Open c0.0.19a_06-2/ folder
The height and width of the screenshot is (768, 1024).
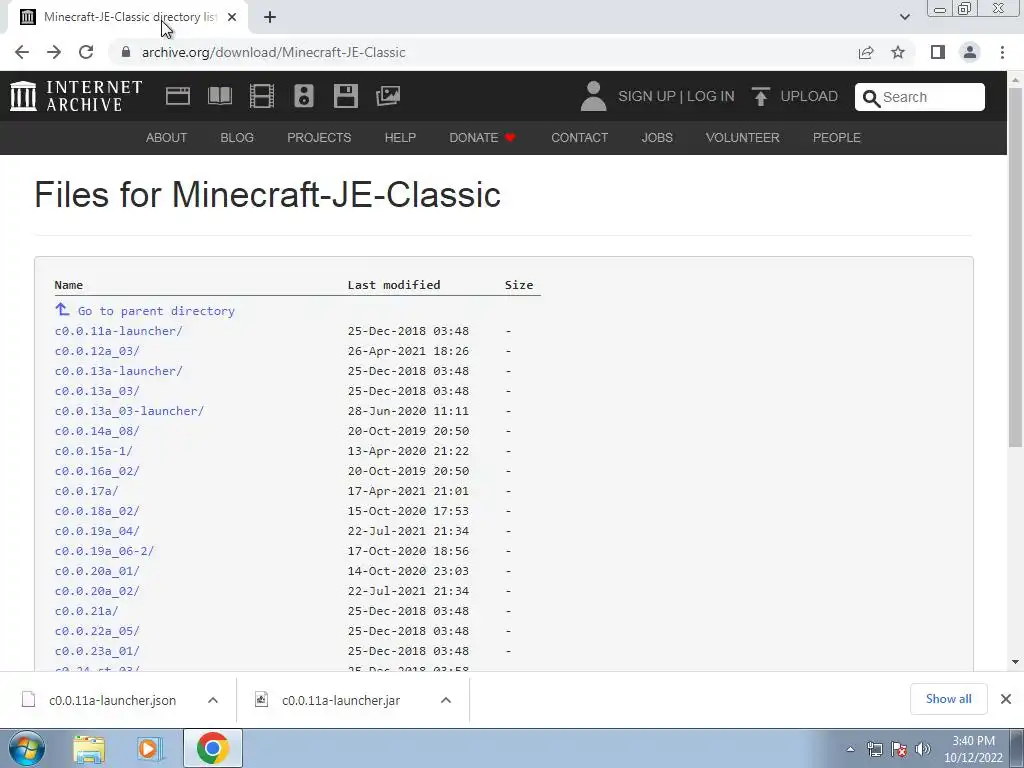[x=104, y=551]
